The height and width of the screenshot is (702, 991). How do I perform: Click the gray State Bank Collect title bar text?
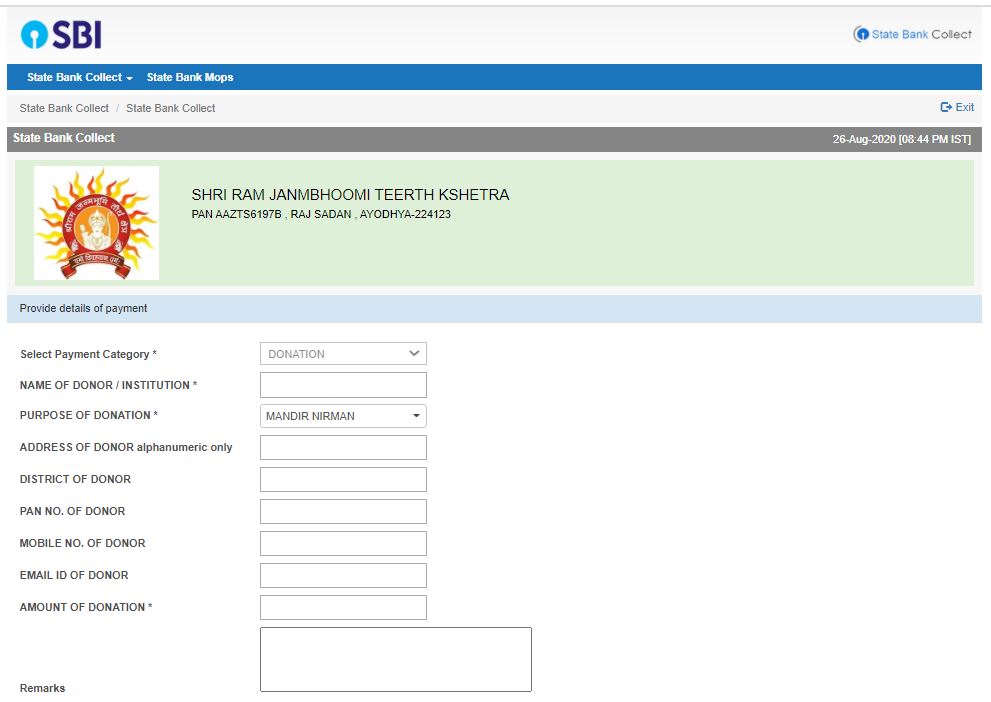[64, 138]
